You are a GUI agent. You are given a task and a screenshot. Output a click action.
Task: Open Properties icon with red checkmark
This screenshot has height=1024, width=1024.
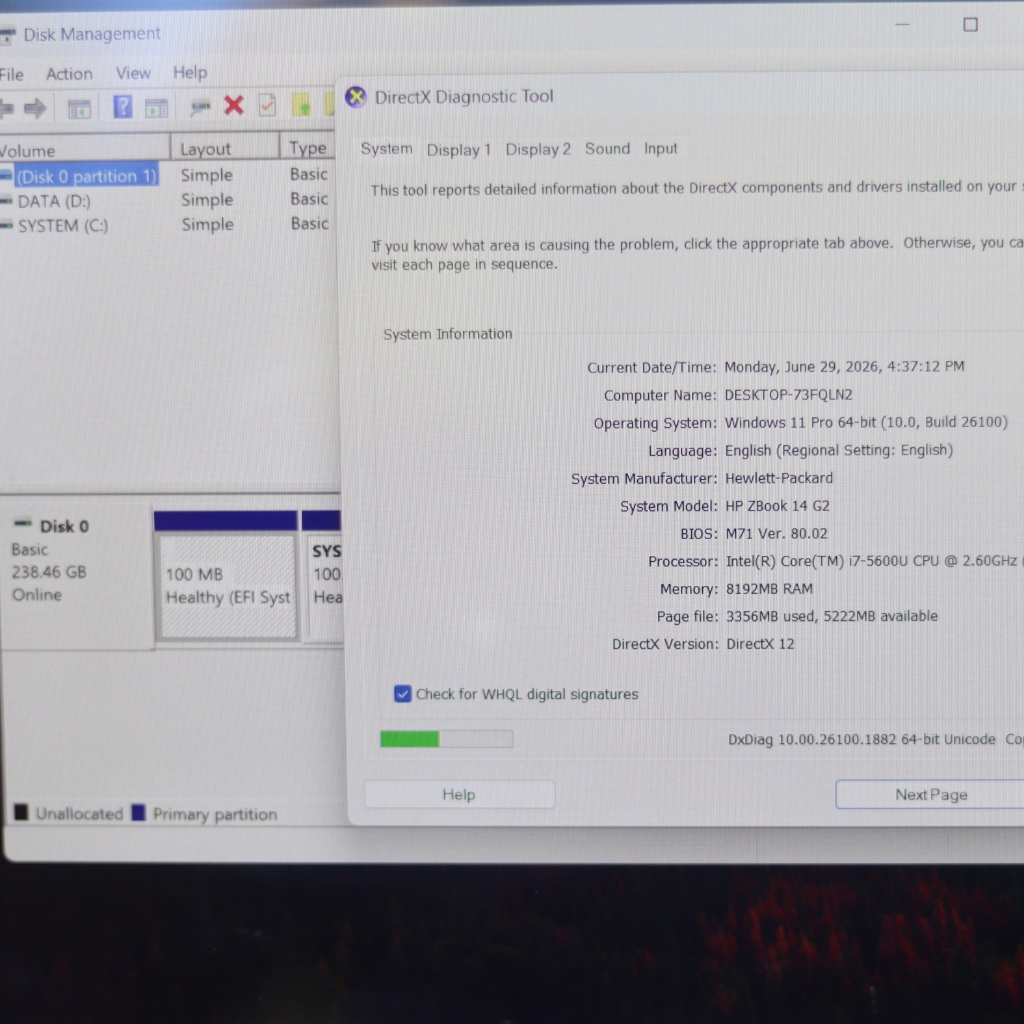267,105
